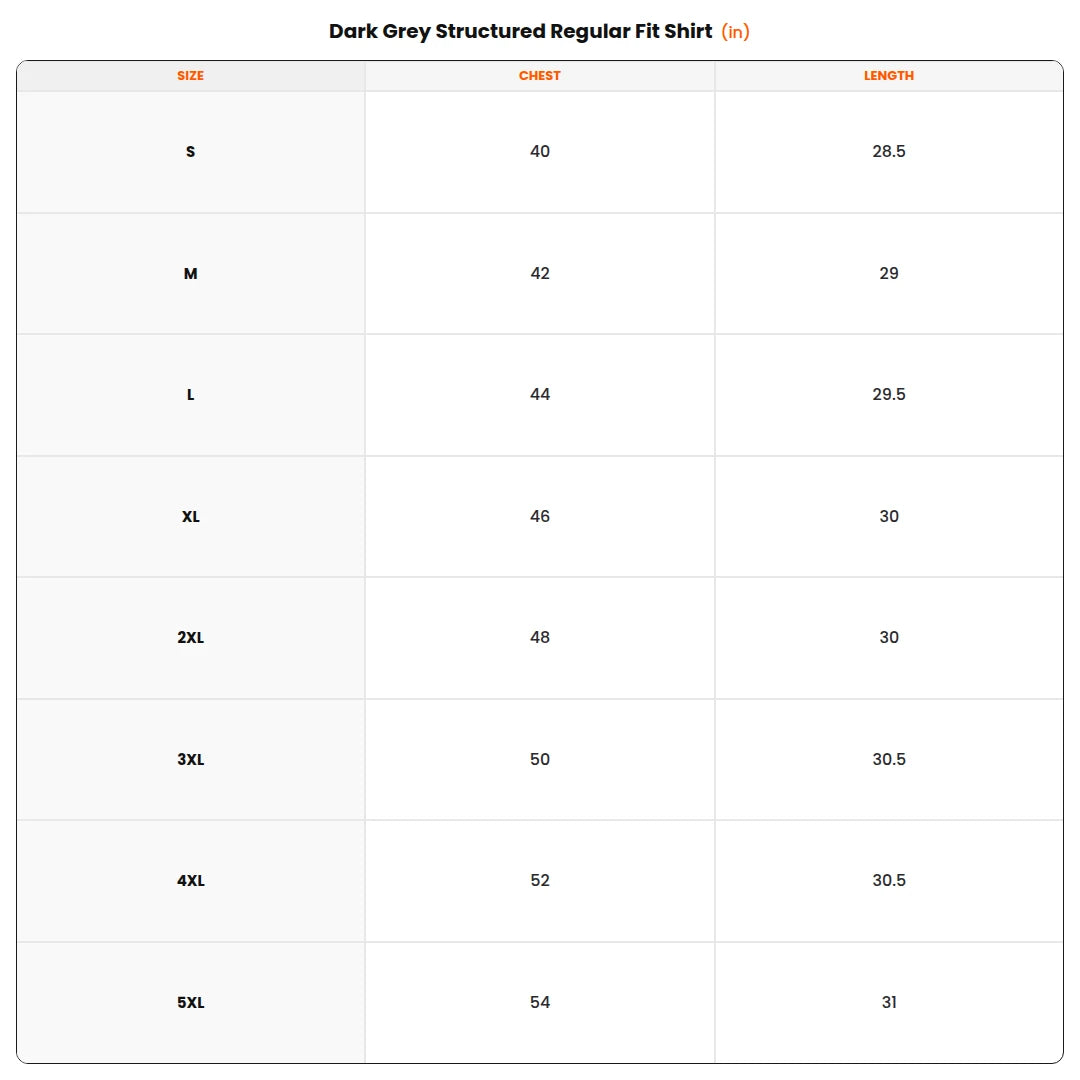The height and width of the screenshot is (1080, 1080).
Task: Select the 3XL size row label
Action: [x=191, y=760]
